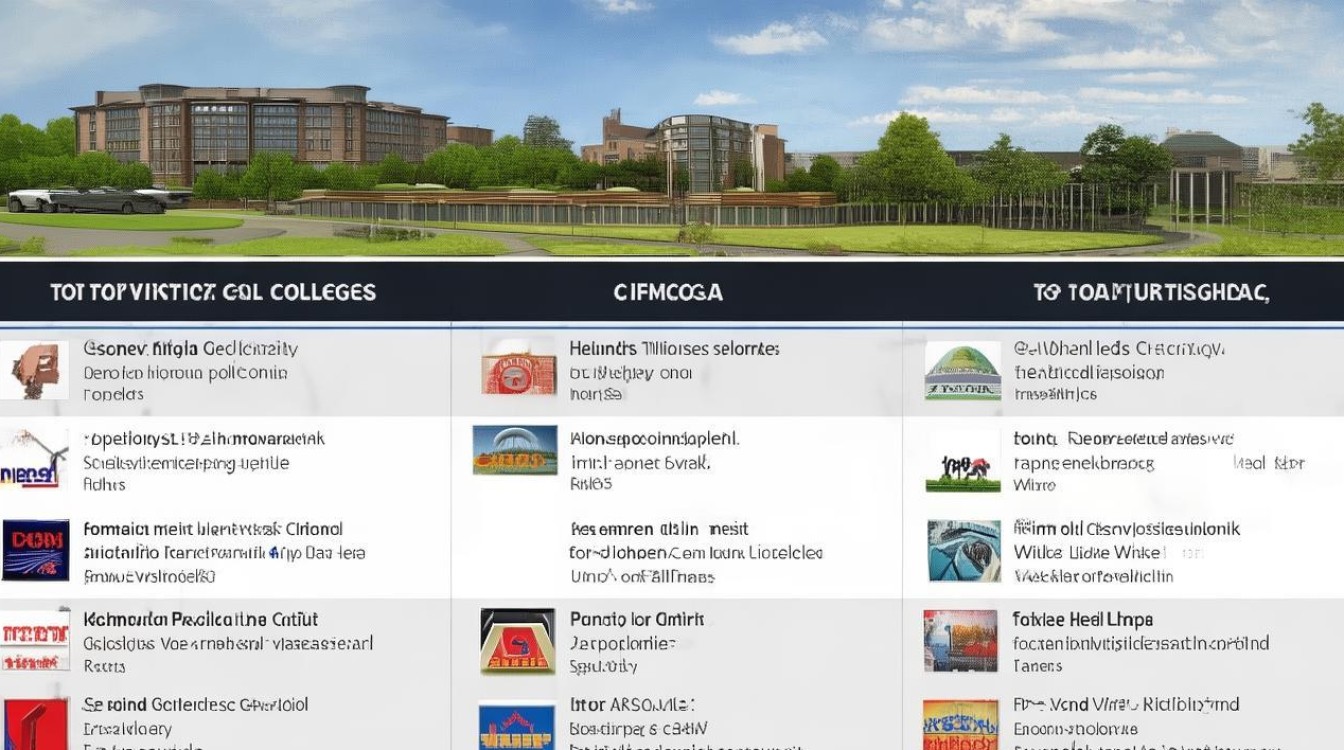Screen dimensions: 1344x750
Task: Open the 'fokkee Hed Lhnpa' entry
Action: 1082,620
